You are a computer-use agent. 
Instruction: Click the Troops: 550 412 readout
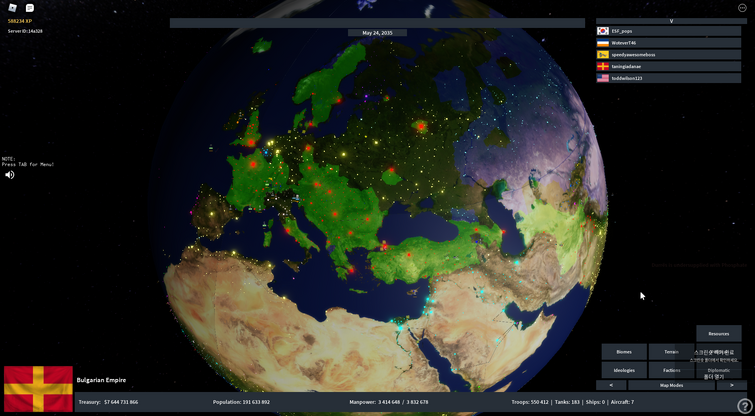point(530,402)
